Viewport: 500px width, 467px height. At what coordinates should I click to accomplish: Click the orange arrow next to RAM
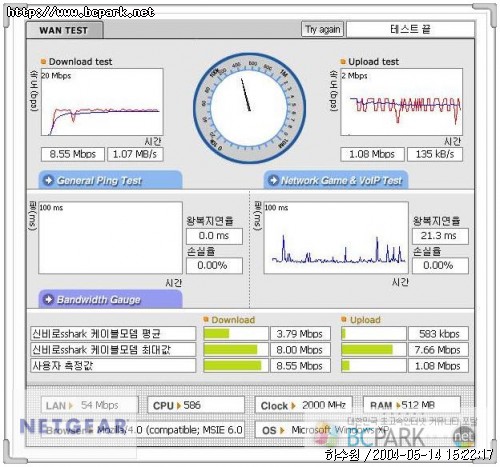[x=398, y=406]
